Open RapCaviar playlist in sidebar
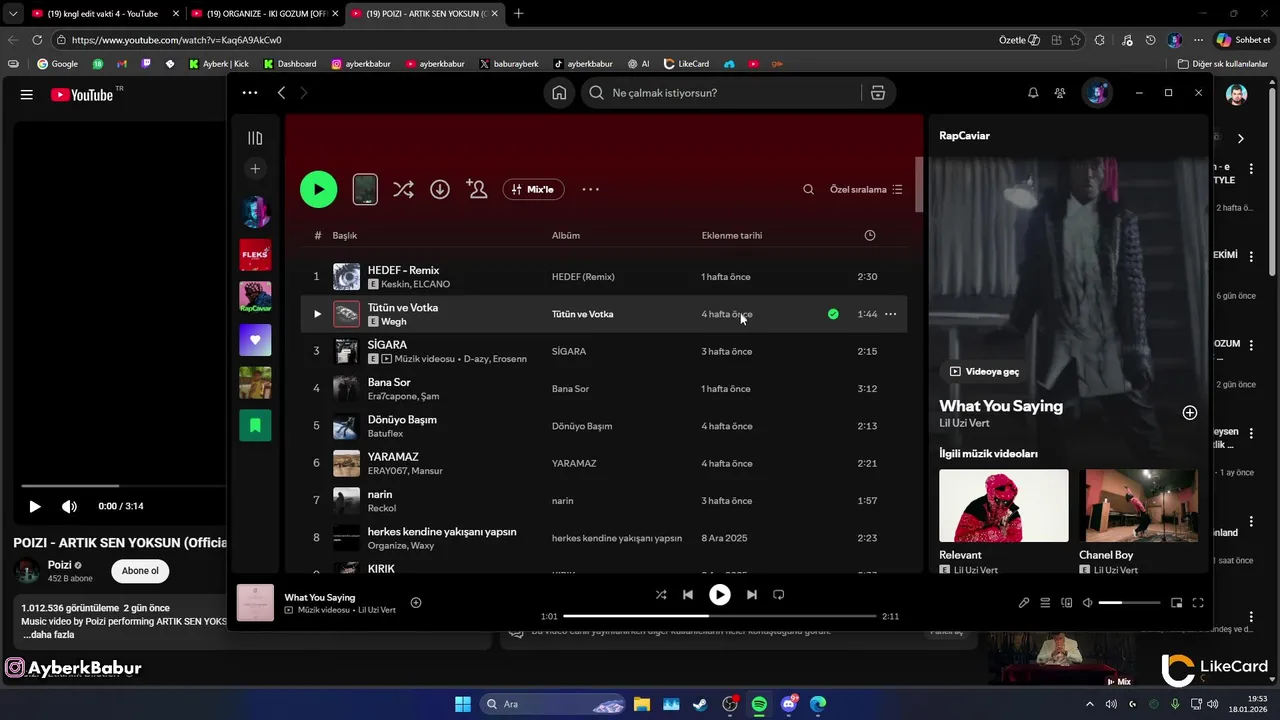 coord(255,297)
